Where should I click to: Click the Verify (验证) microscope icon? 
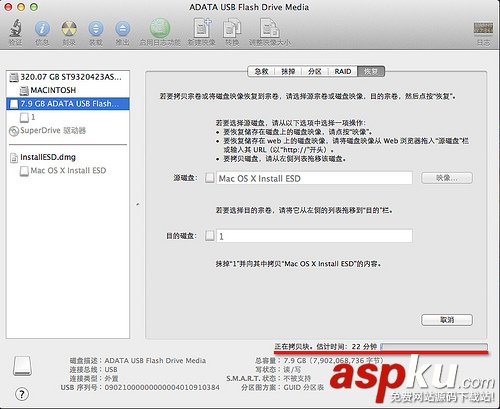15,28
